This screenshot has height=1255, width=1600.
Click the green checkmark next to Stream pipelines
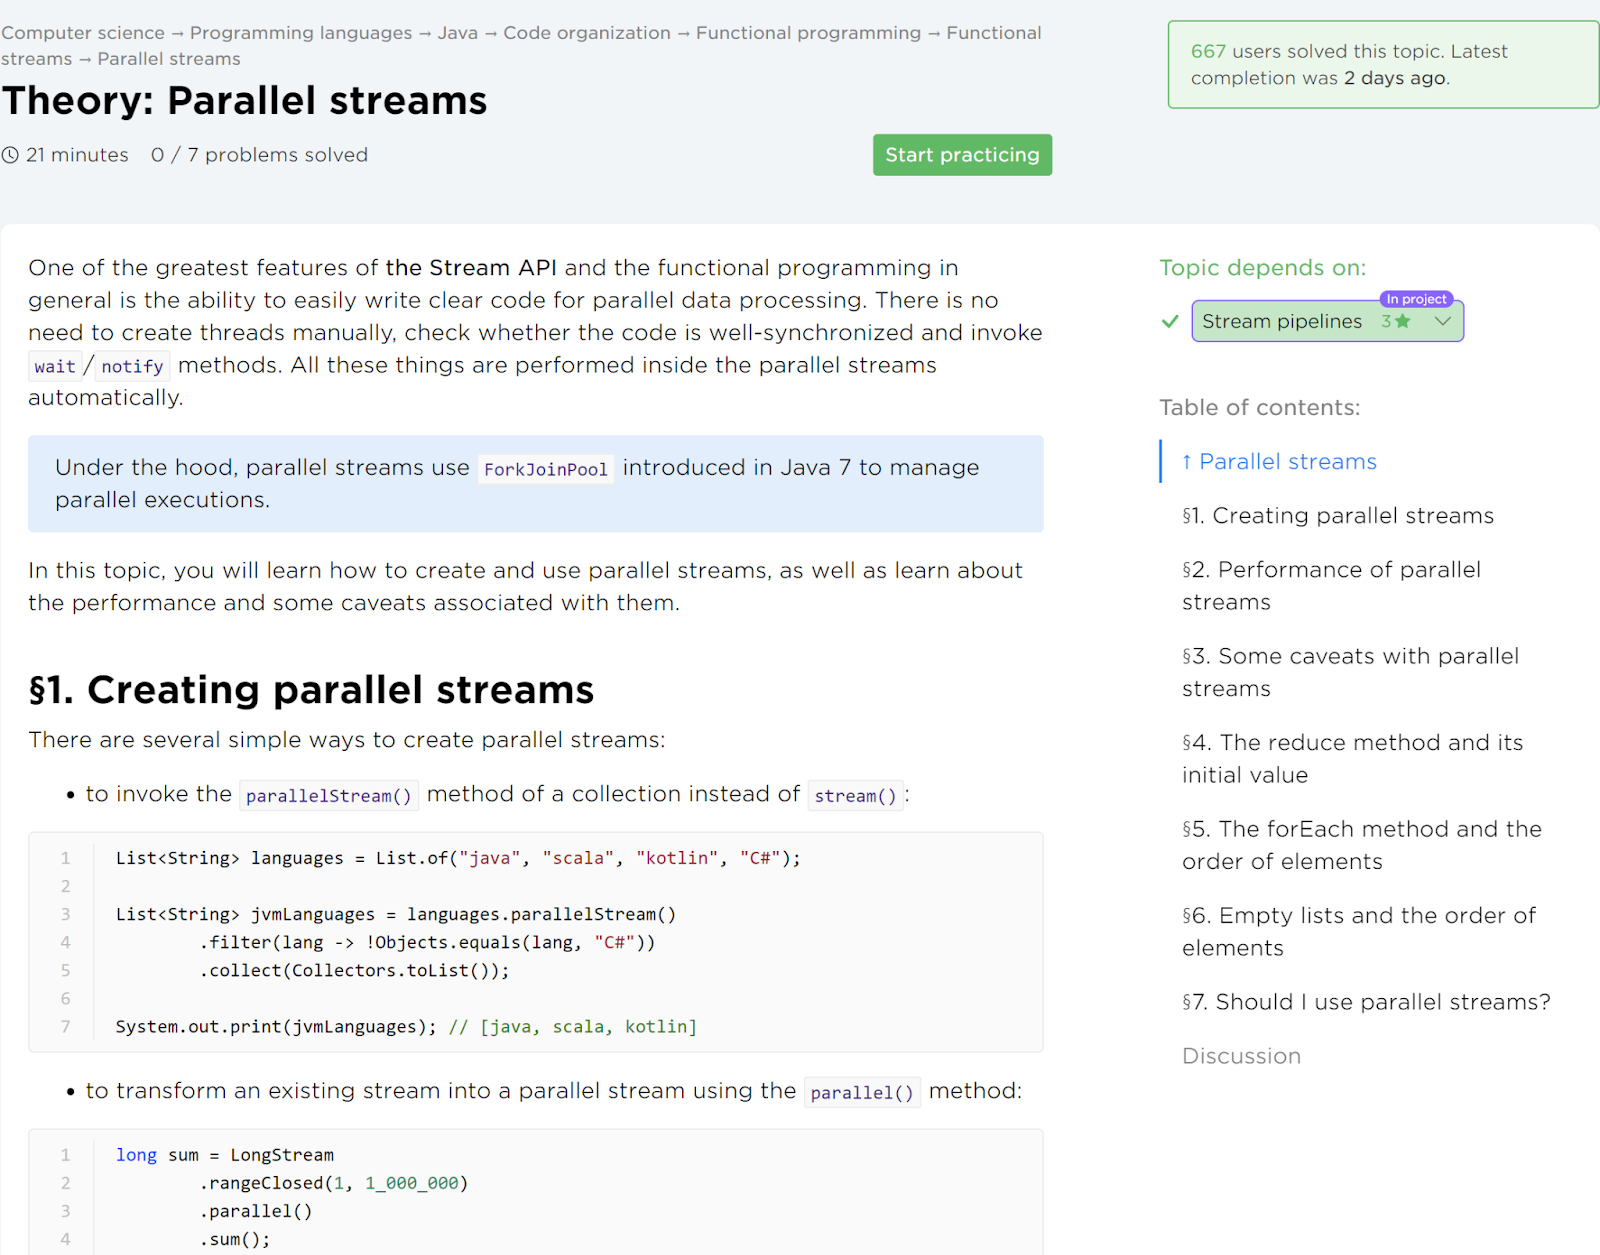1169,321
